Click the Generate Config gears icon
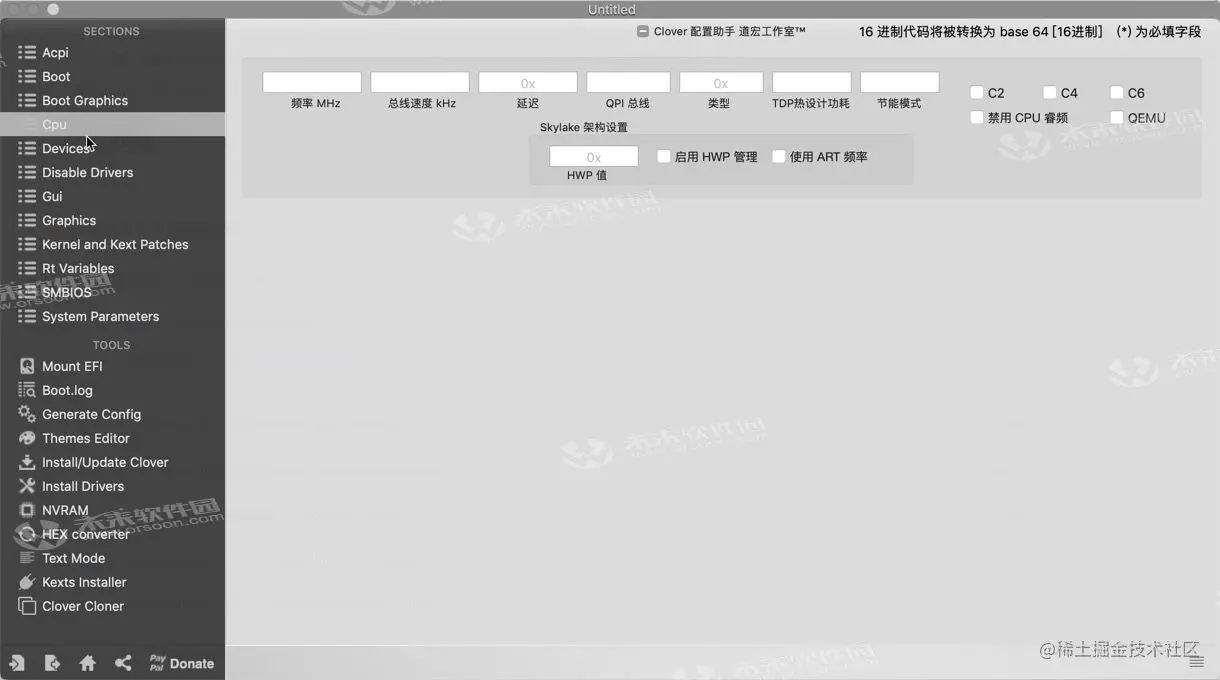The image size is (1220, 680). (x=27, y=414)
